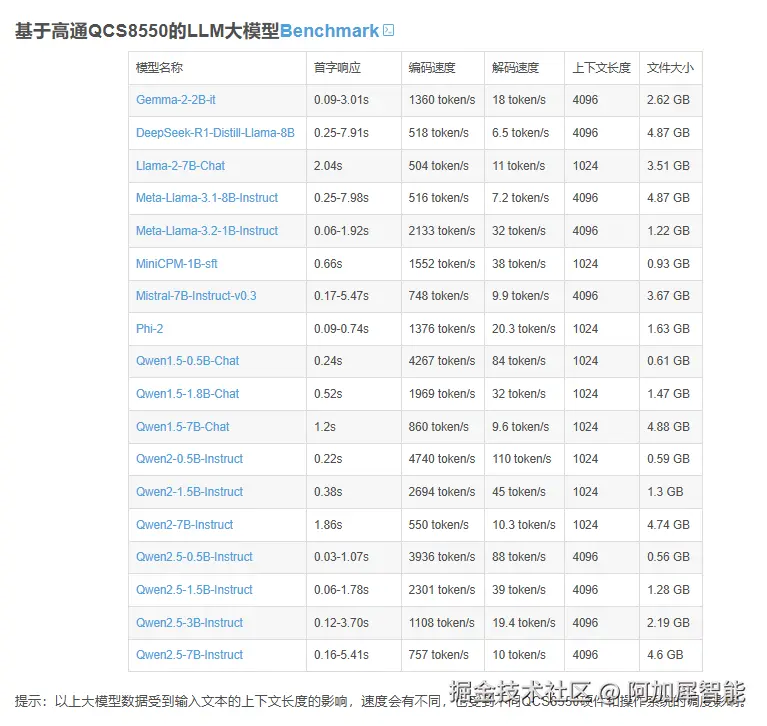Select the 2.04s first-token response cell
This screenshot has height=726, width=767.
click(x=354, y=166)
